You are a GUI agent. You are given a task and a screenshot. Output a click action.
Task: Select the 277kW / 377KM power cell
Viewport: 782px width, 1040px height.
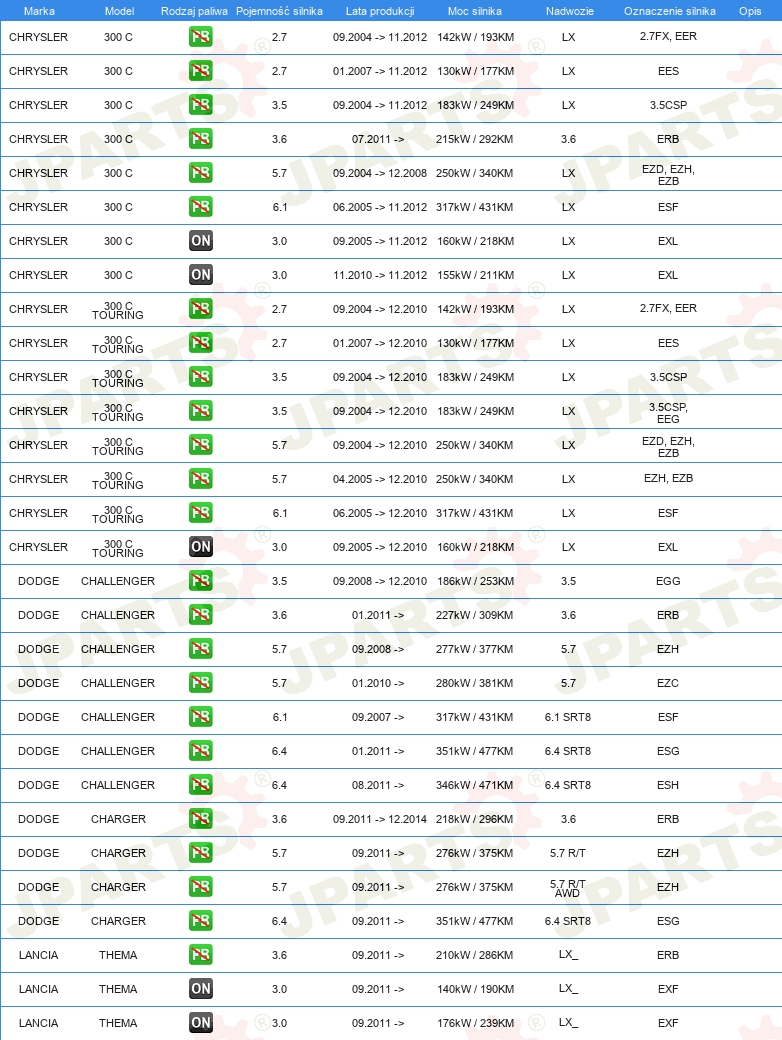point(474,649)
